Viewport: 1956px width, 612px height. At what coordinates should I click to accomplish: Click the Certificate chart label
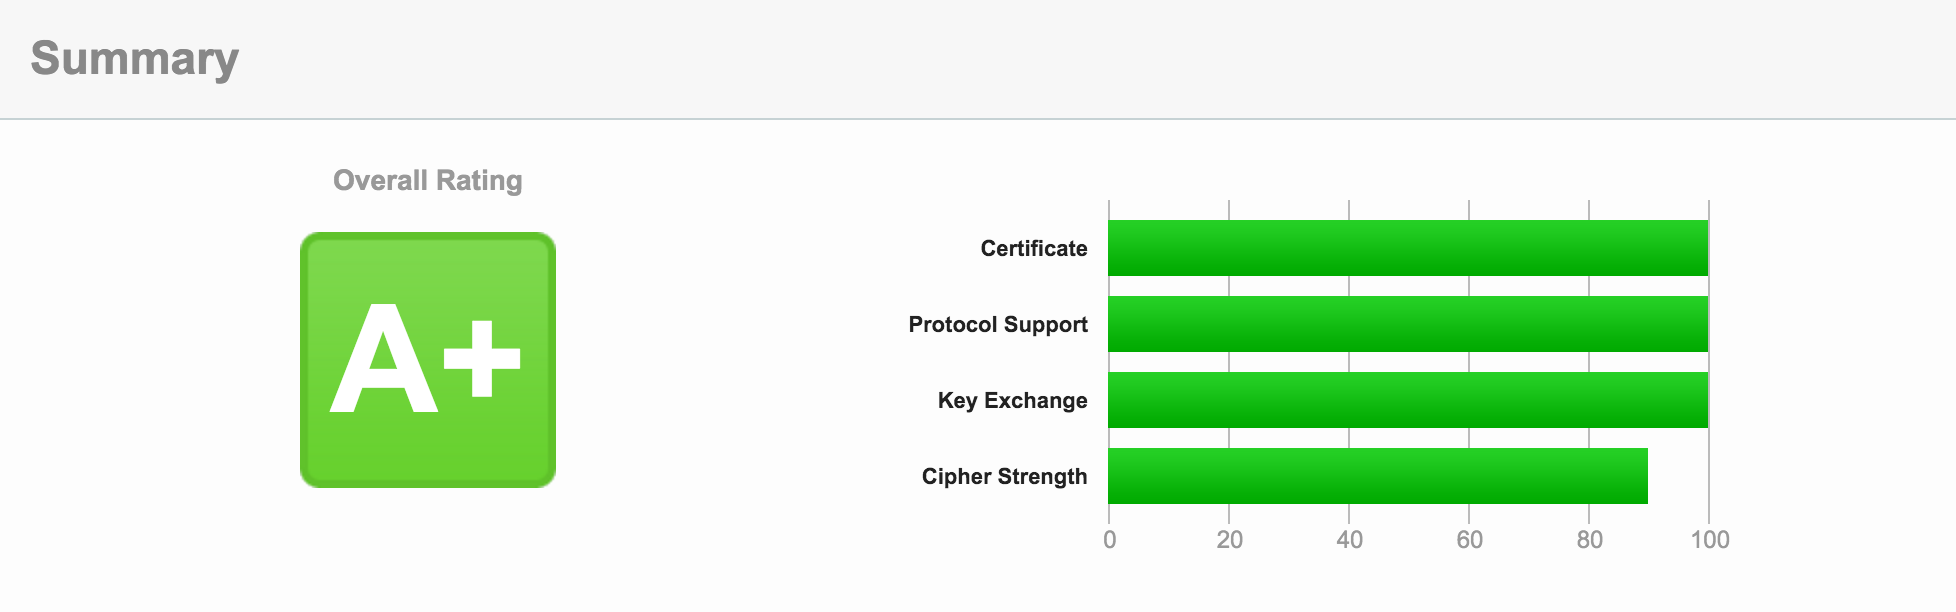coord(1033,249)
